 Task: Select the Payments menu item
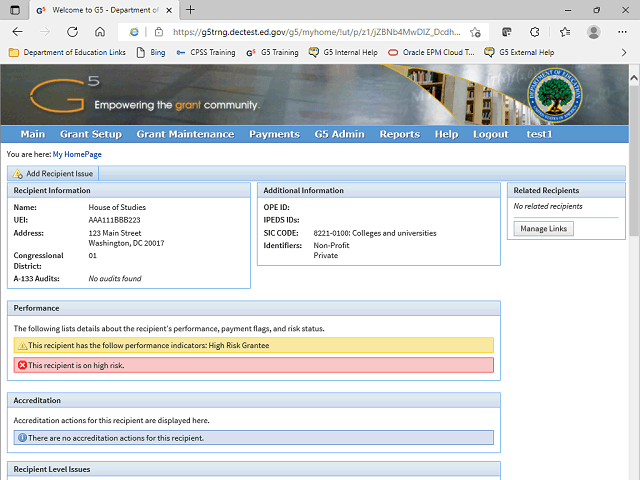(x=274, y=134)
